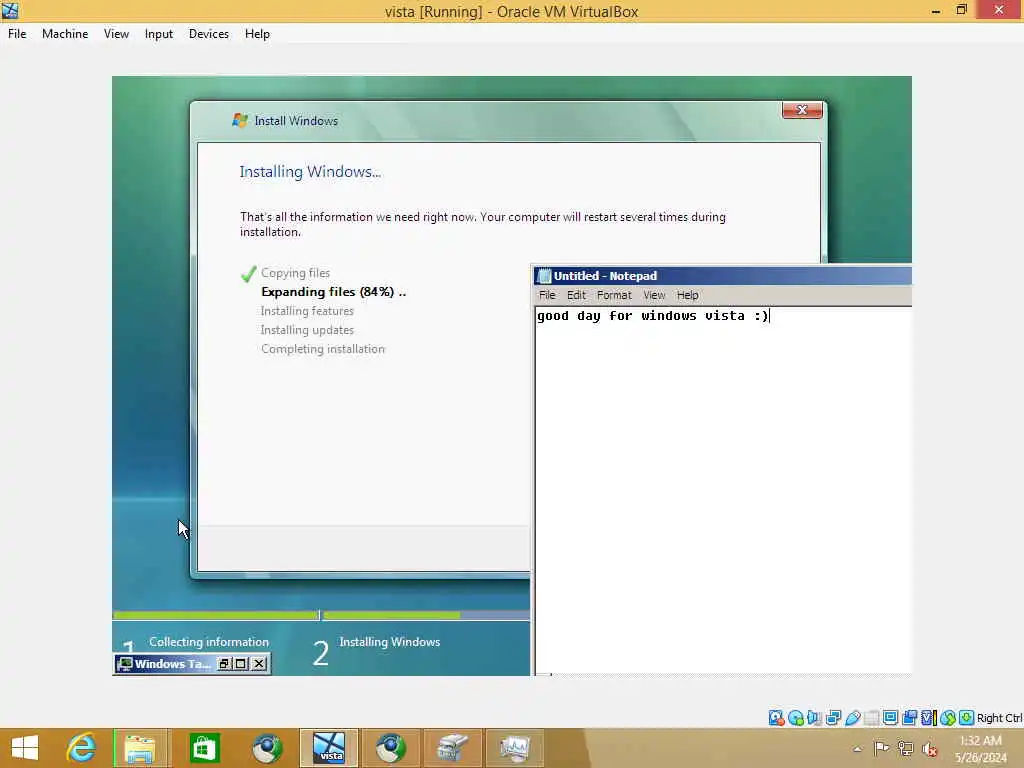This screenshot has height=768, width=1024.
Task: Show hidden tray icons arrow
Action: tap(857, 749)
